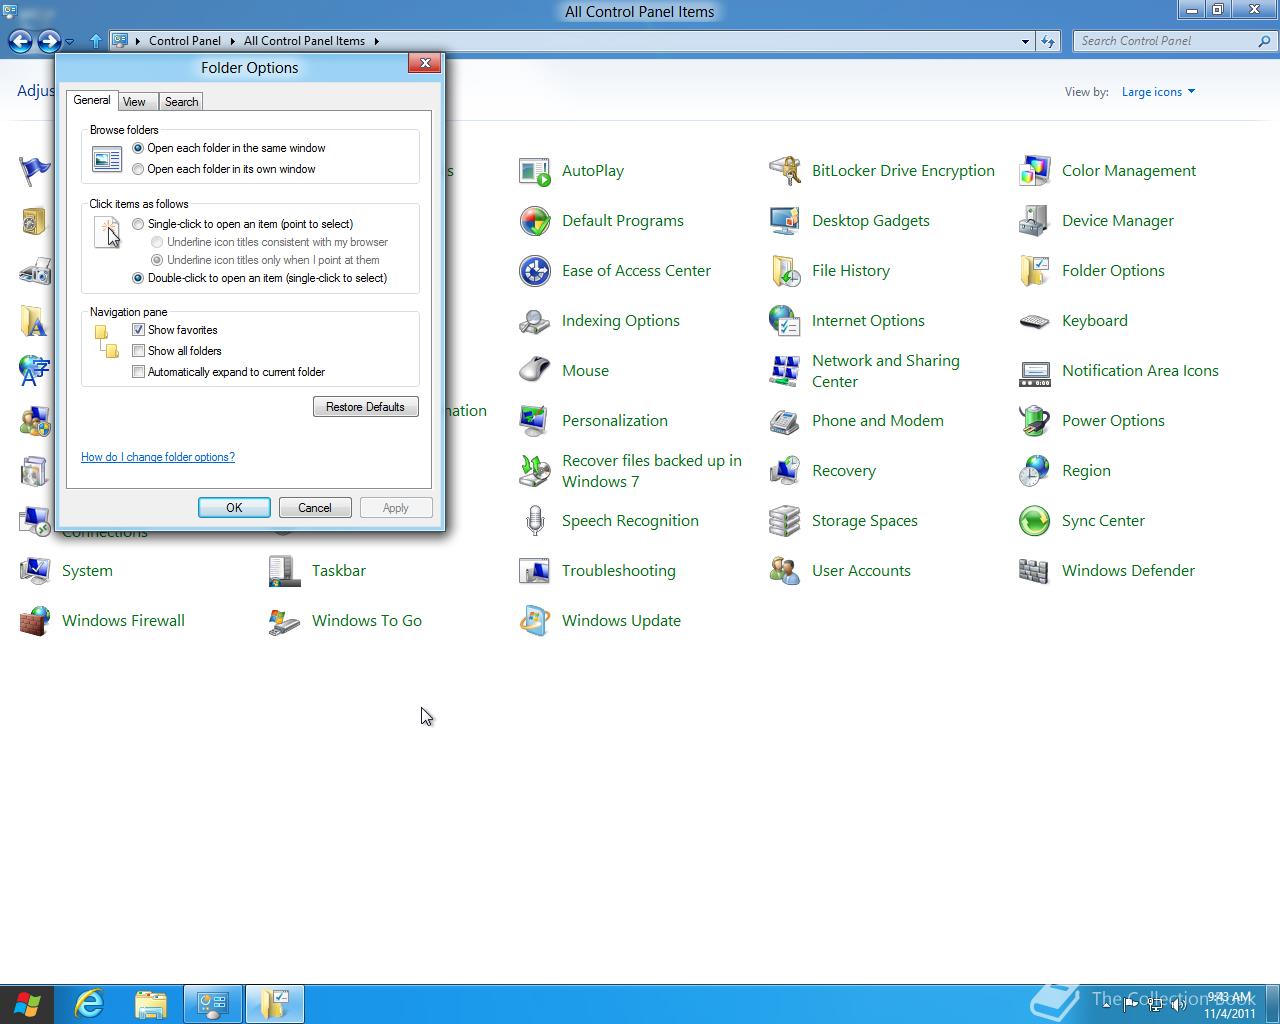Image resolution: width=1280 pixels, height=1024 pixels.
Task: Enable 'Single-click to open an item'
Action: tap(138, 223)
